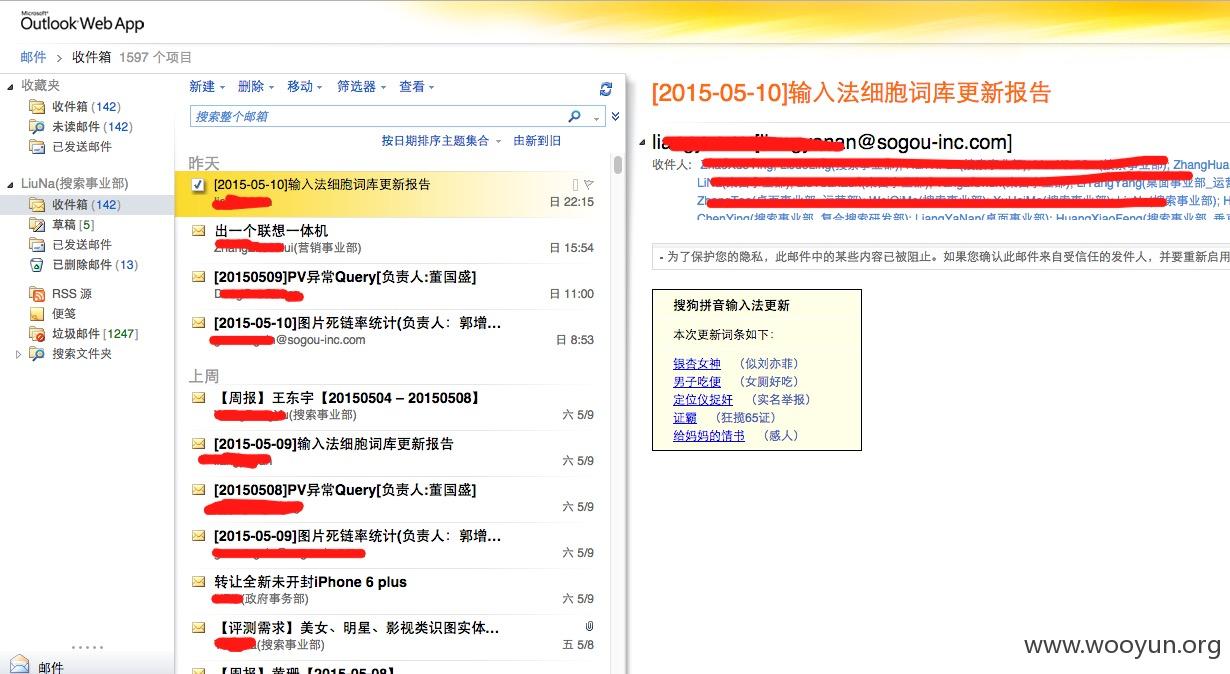Screen dimensions: 1230x674
Task: Click 已发送邮件 icon under LiuNa mailbox
Action: (x=37, y=245)
